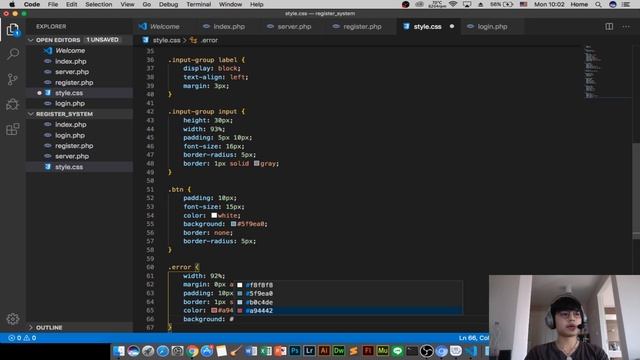This screenshot has width=640, height=360.
Task: Open Sublime Text from the dock
Action: (x=353, y=351)
